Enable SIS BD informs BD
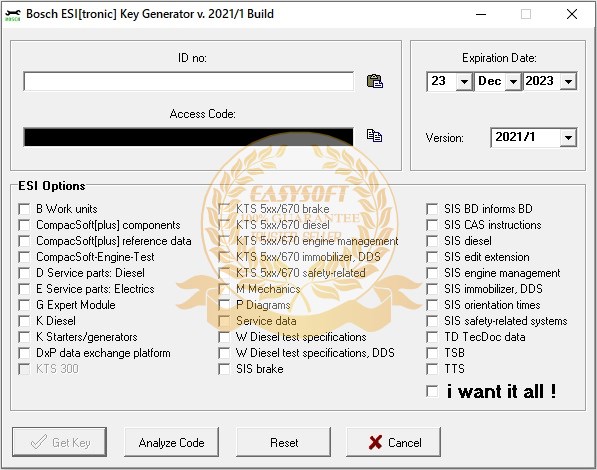Viewport: 597px width, 470px height. (432, 209)
